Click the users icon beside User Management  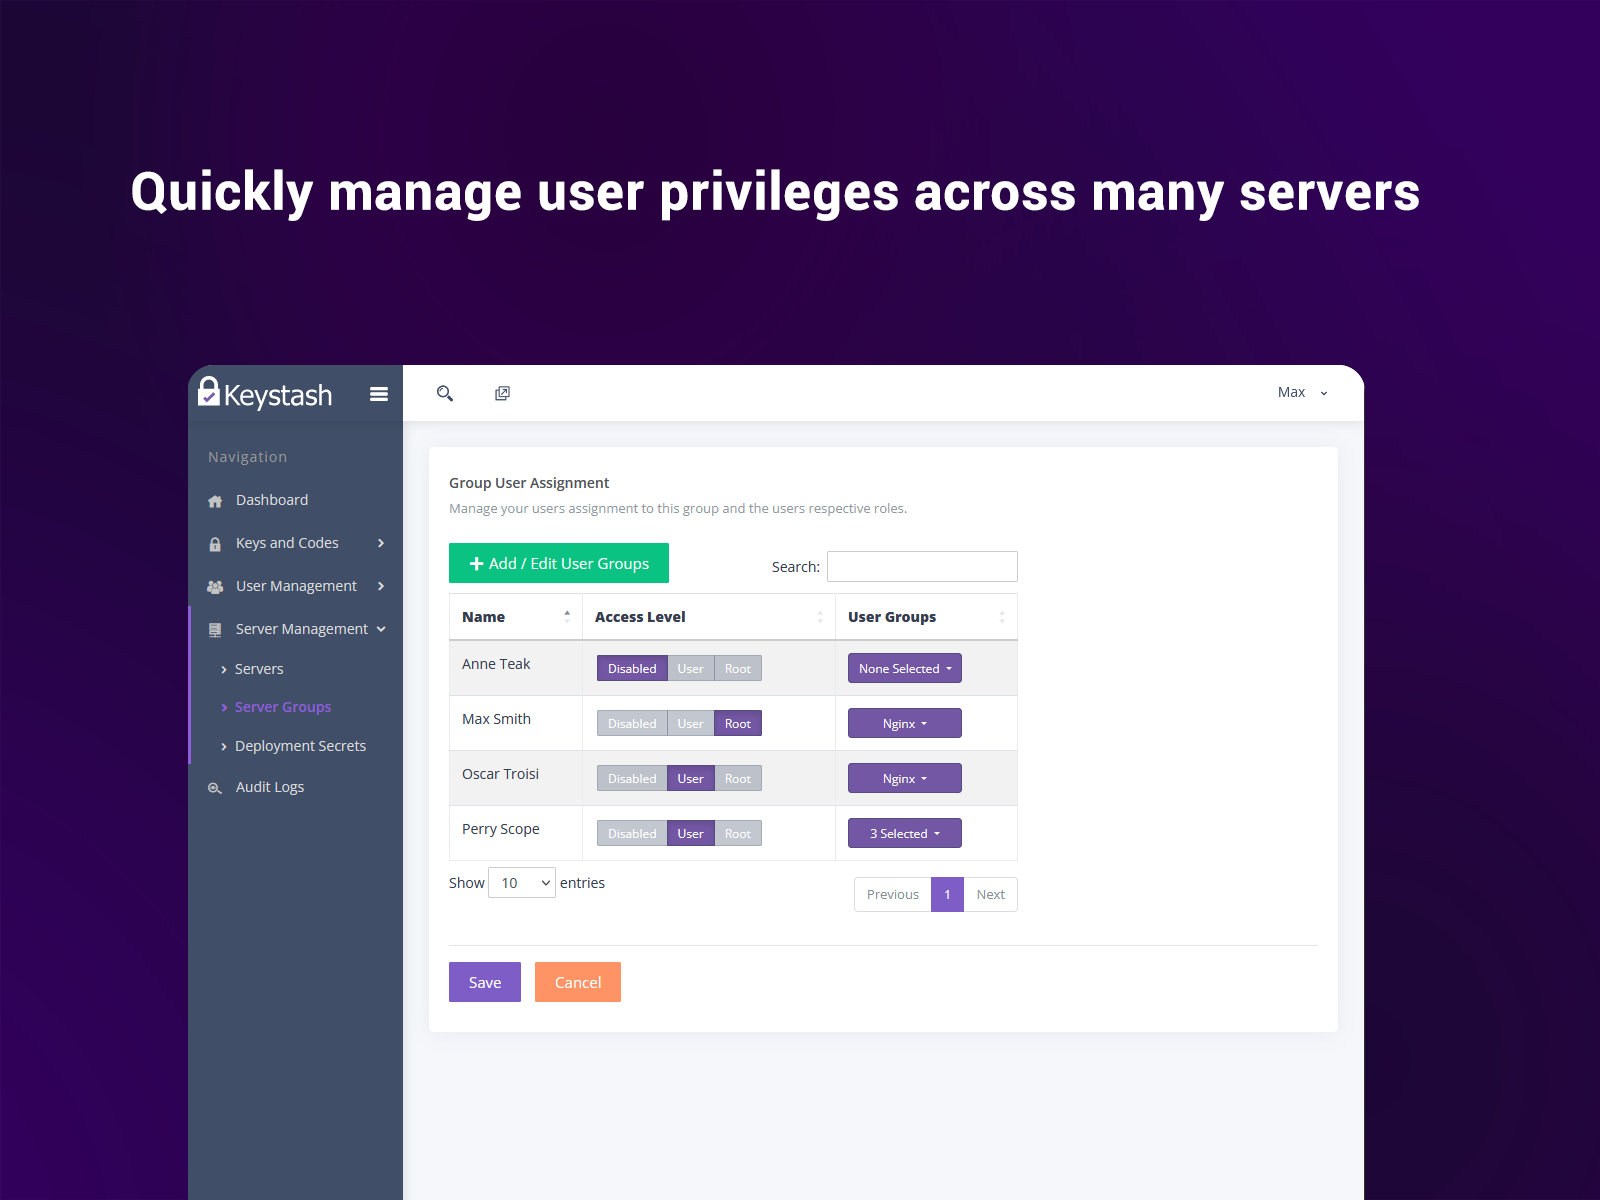[214, 586]
